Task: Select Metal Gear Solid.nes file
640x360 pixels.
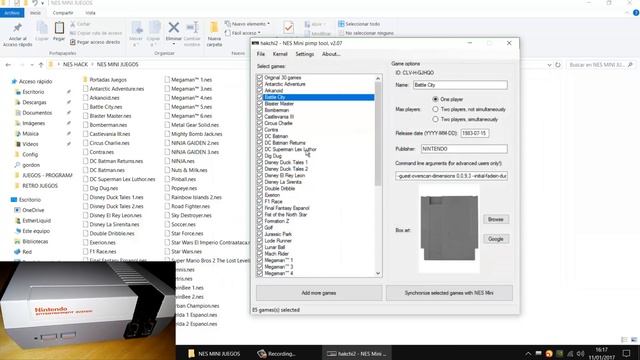Action: pos(195,124)
